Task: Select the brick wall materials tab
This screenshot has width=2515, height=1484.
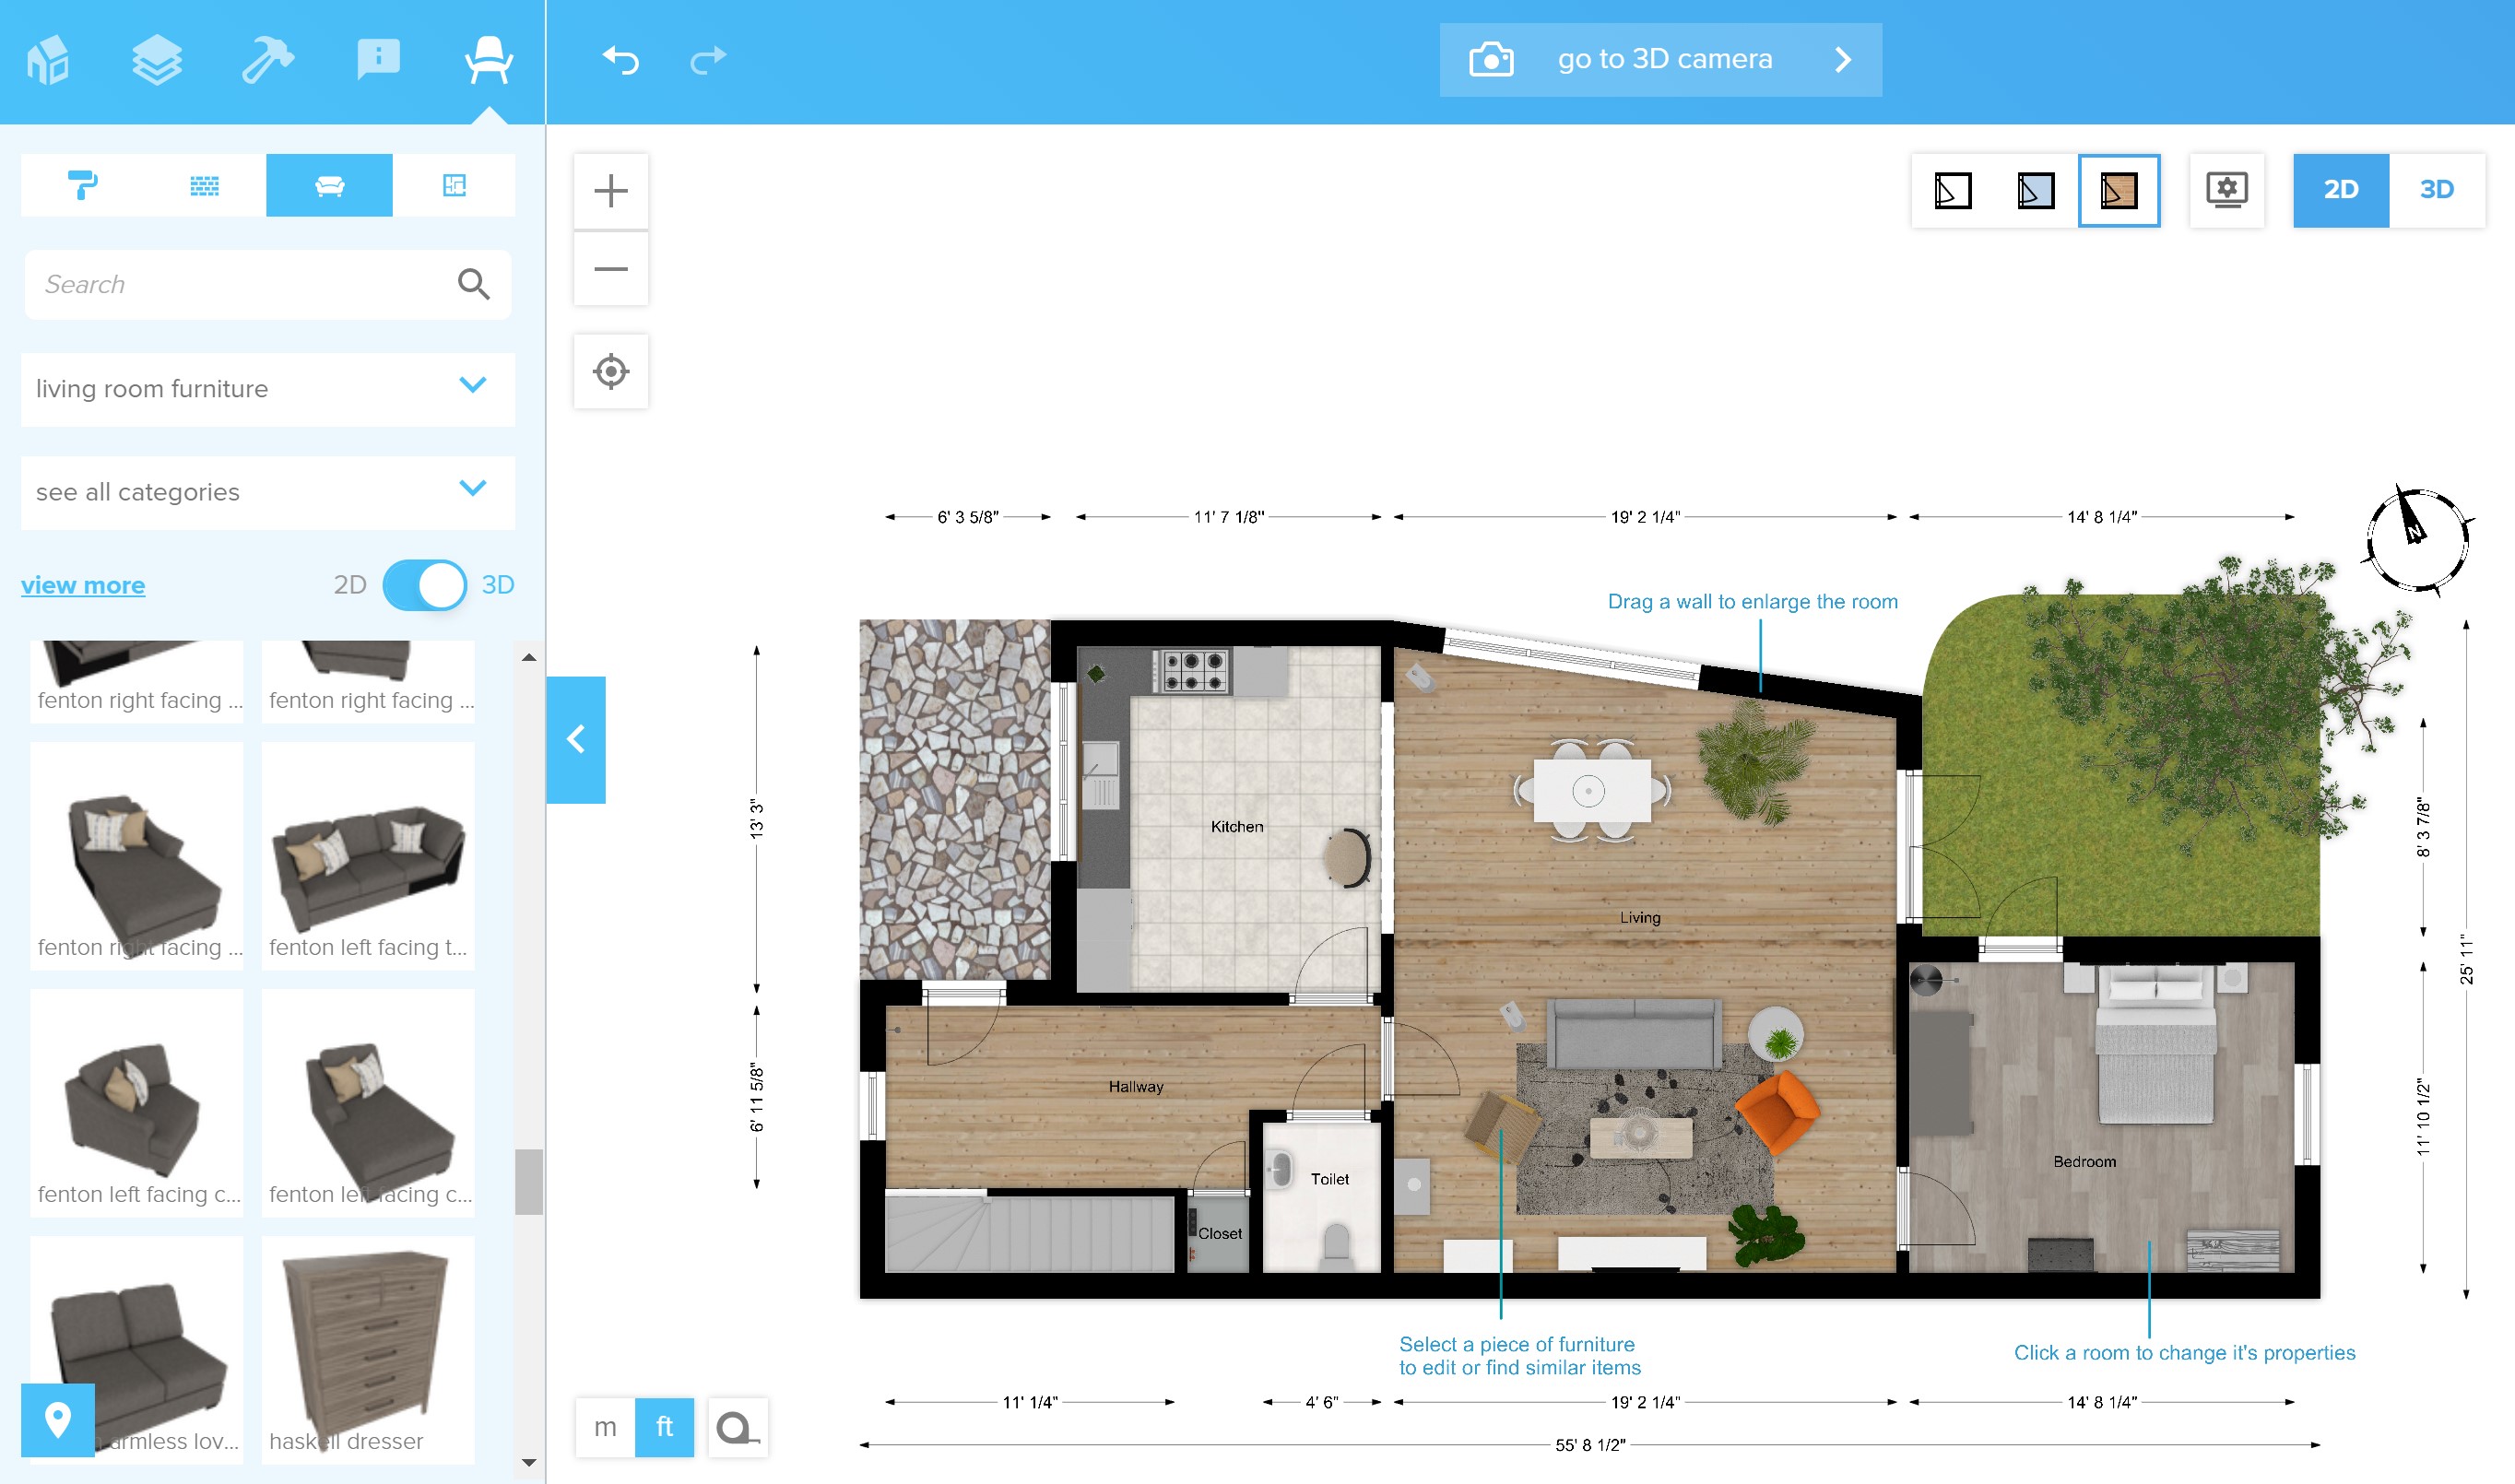Action: 205,185
